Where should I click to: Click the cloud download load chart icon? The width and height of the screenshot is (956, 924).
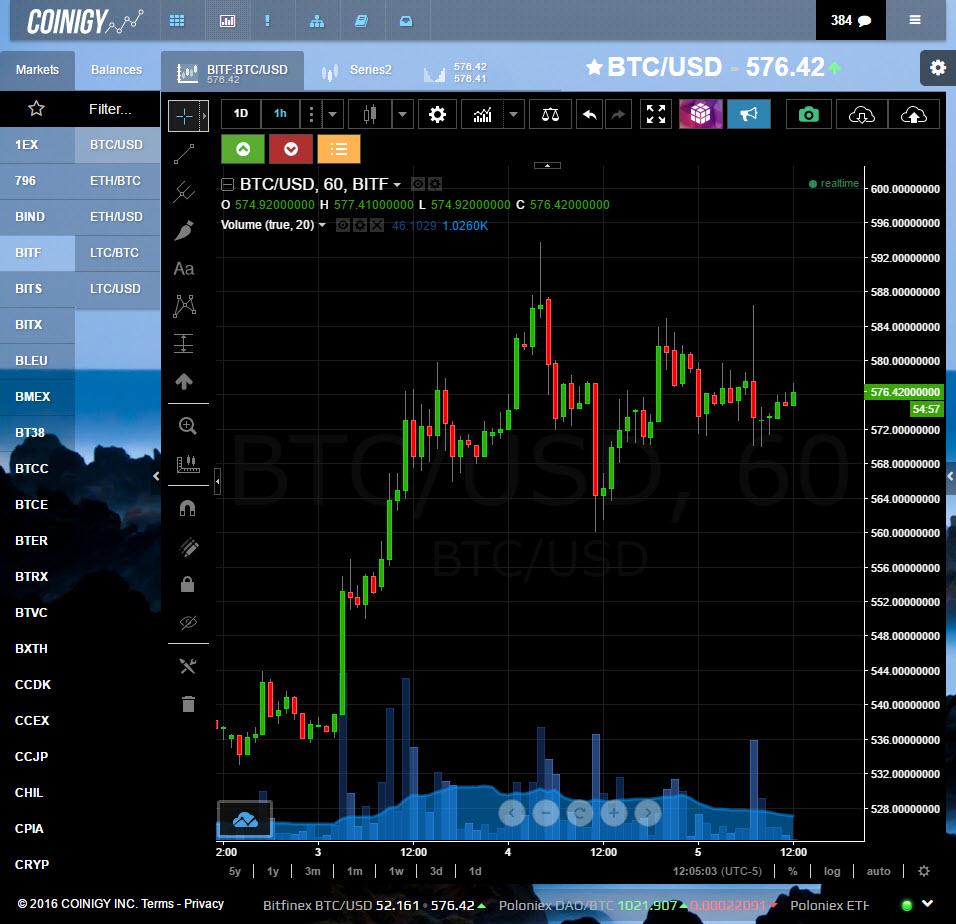click(x=861, y=115)
